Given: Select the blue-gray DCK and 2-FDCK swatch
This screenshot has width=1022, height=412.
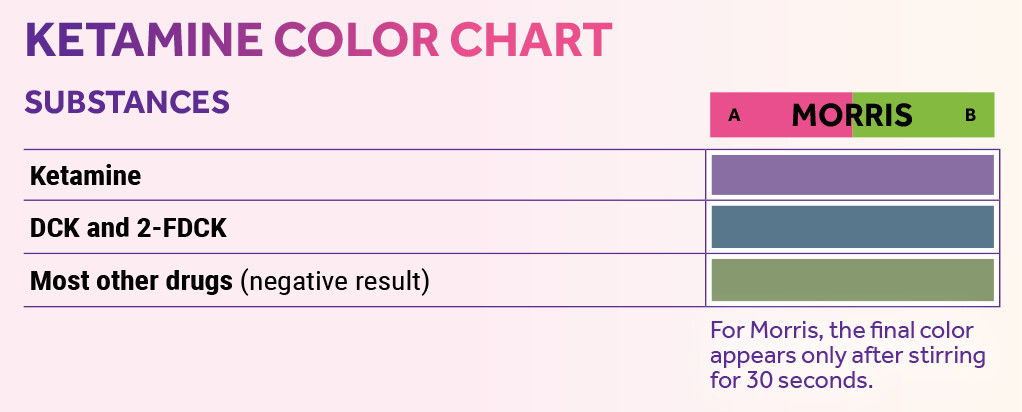Looking at the screenshot, I should (852, 226).
